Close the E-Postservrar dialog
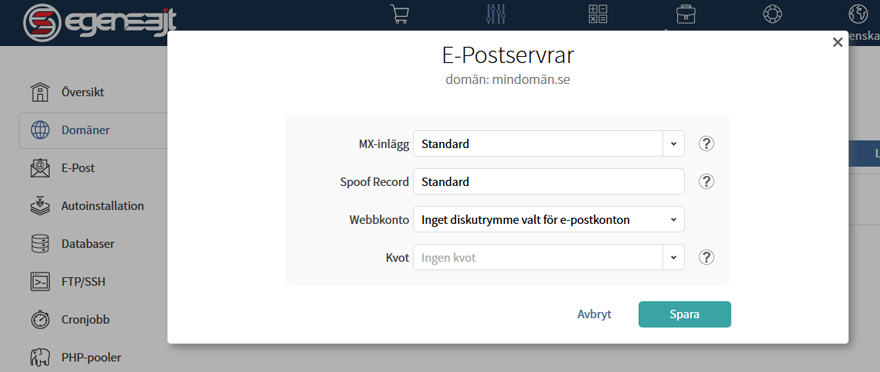 837,42
